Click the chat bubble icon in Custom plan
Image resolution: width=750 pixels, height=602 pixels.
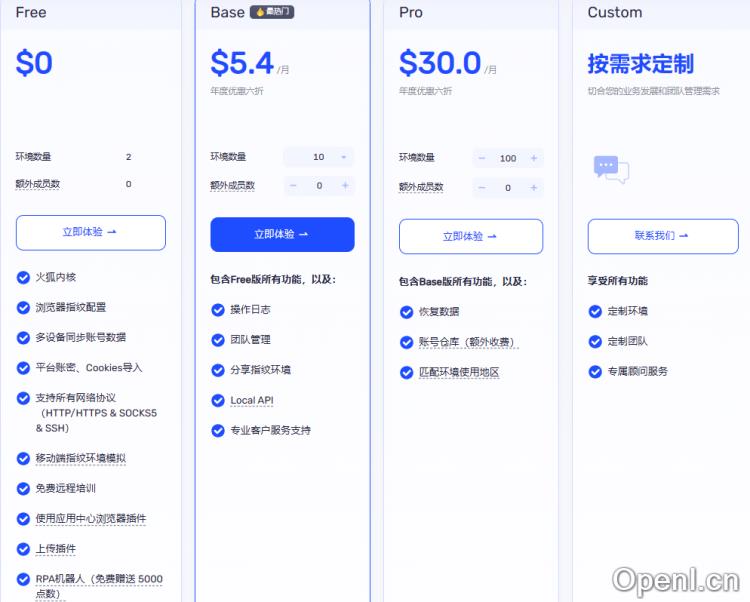pyautogui.click(x=610, y=169)
